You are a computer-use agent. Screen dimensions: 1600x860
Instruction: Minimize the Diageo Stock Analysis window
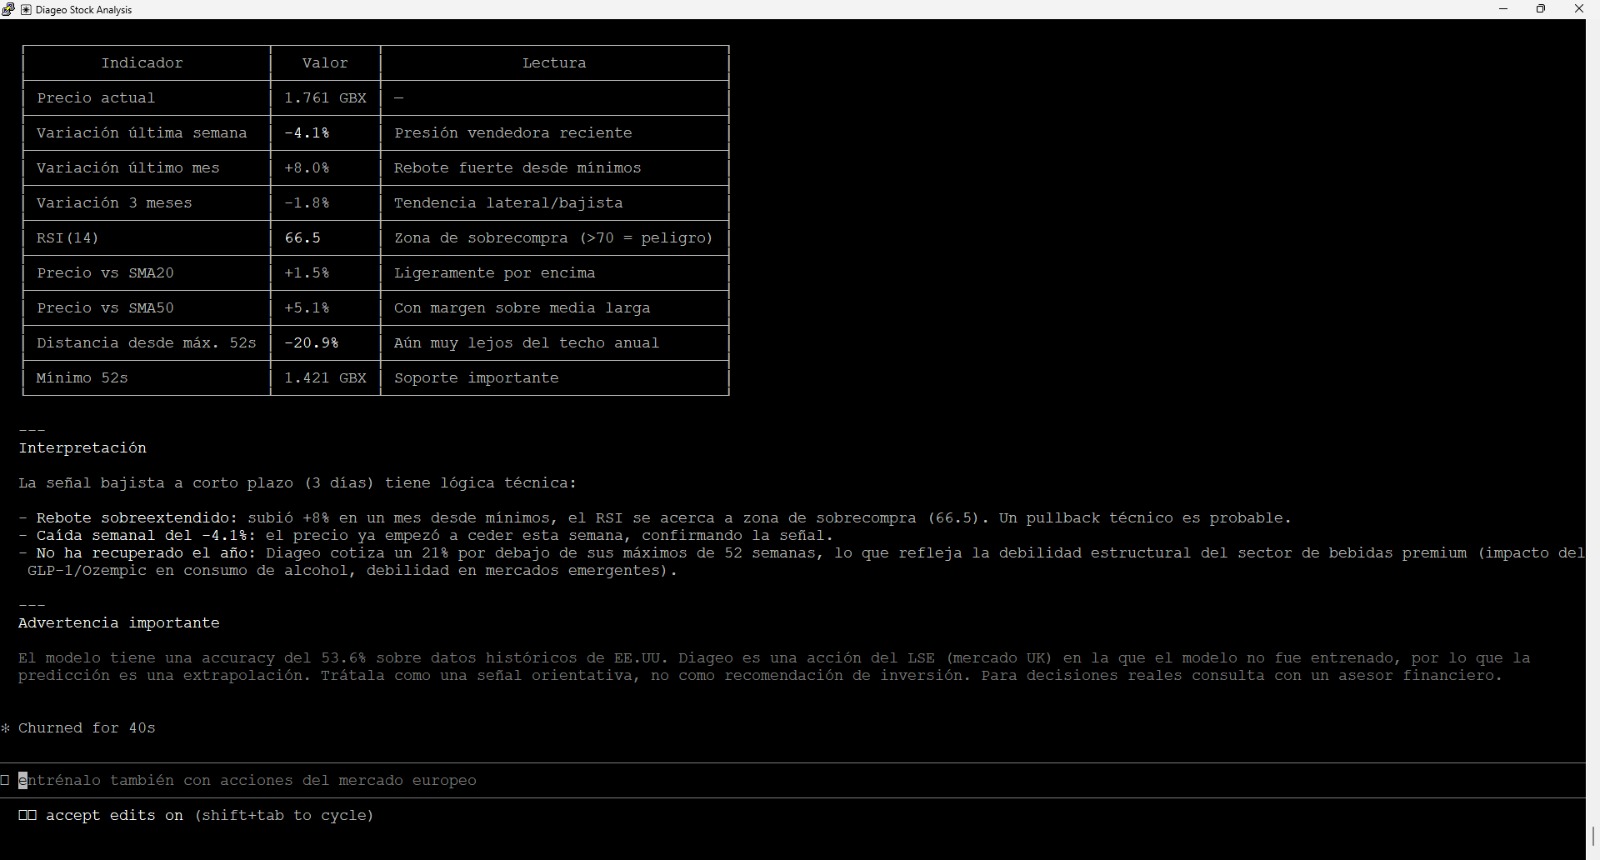[x=1503, y=9]
